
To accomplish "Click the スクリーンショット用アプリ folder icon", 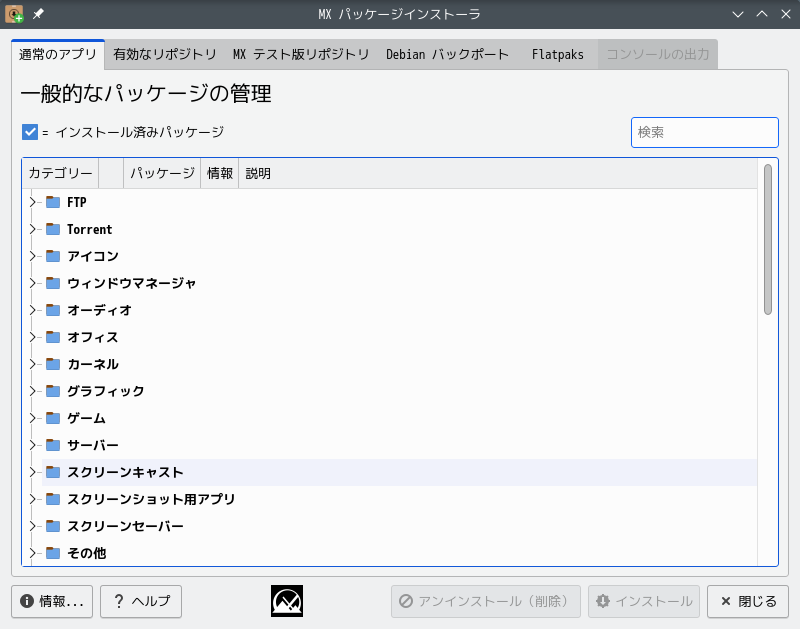I will tap(53, 499).
